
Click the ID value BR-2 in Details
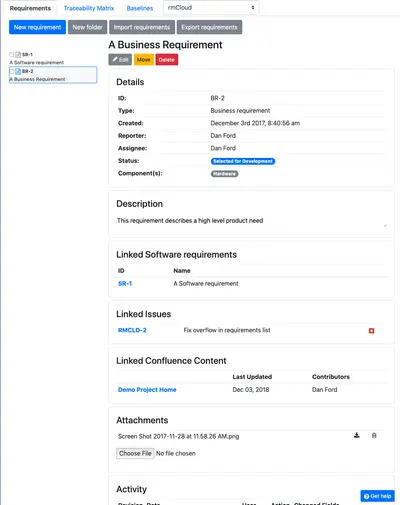217,98
